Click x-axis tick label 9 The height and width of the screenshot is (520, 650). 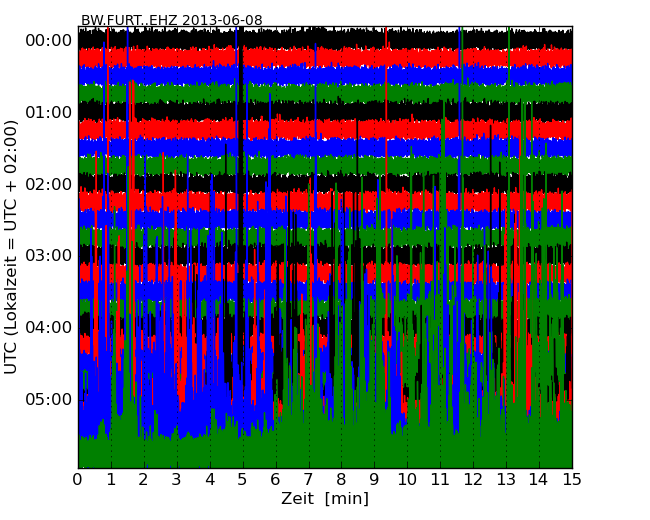click(374, 480)
